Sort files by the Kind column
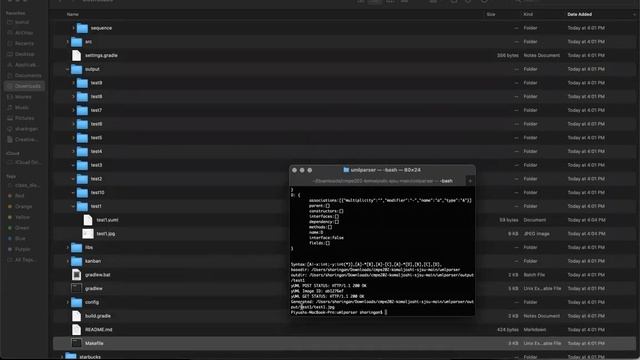 click(x=528, y=14)
